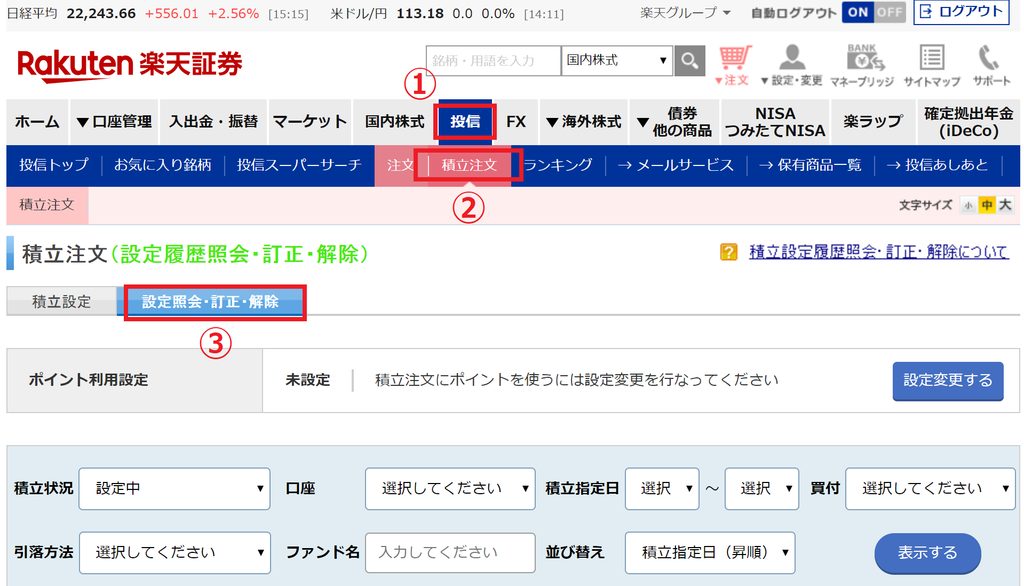
Task: Click the 表示する button
Action: point(927,553)
